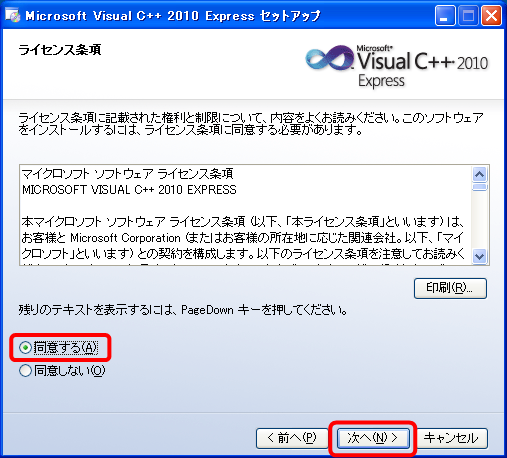The width and height of the screenshot is (507, 458).
Task: Go back with the < 前へ(P) button
Action: [292, 438]
